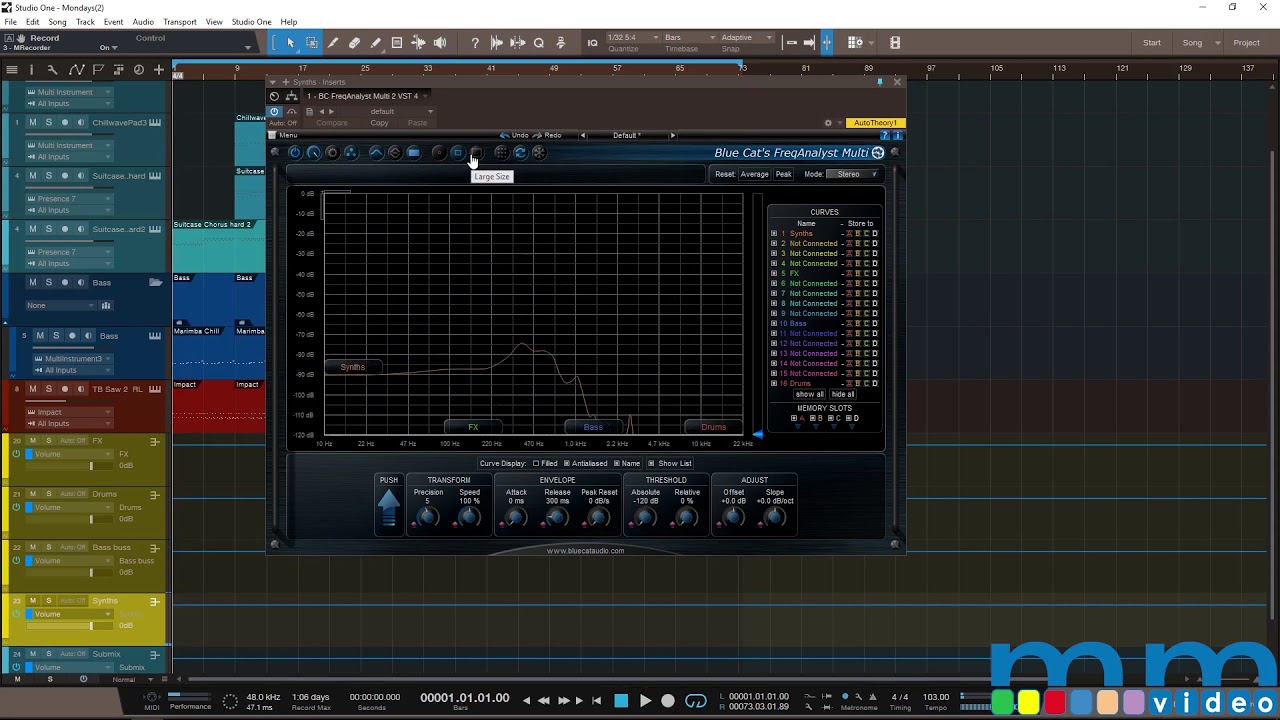The width and height of the screenshot is (1280, 720).
Task: Click show all curves button
Action: 809,395
